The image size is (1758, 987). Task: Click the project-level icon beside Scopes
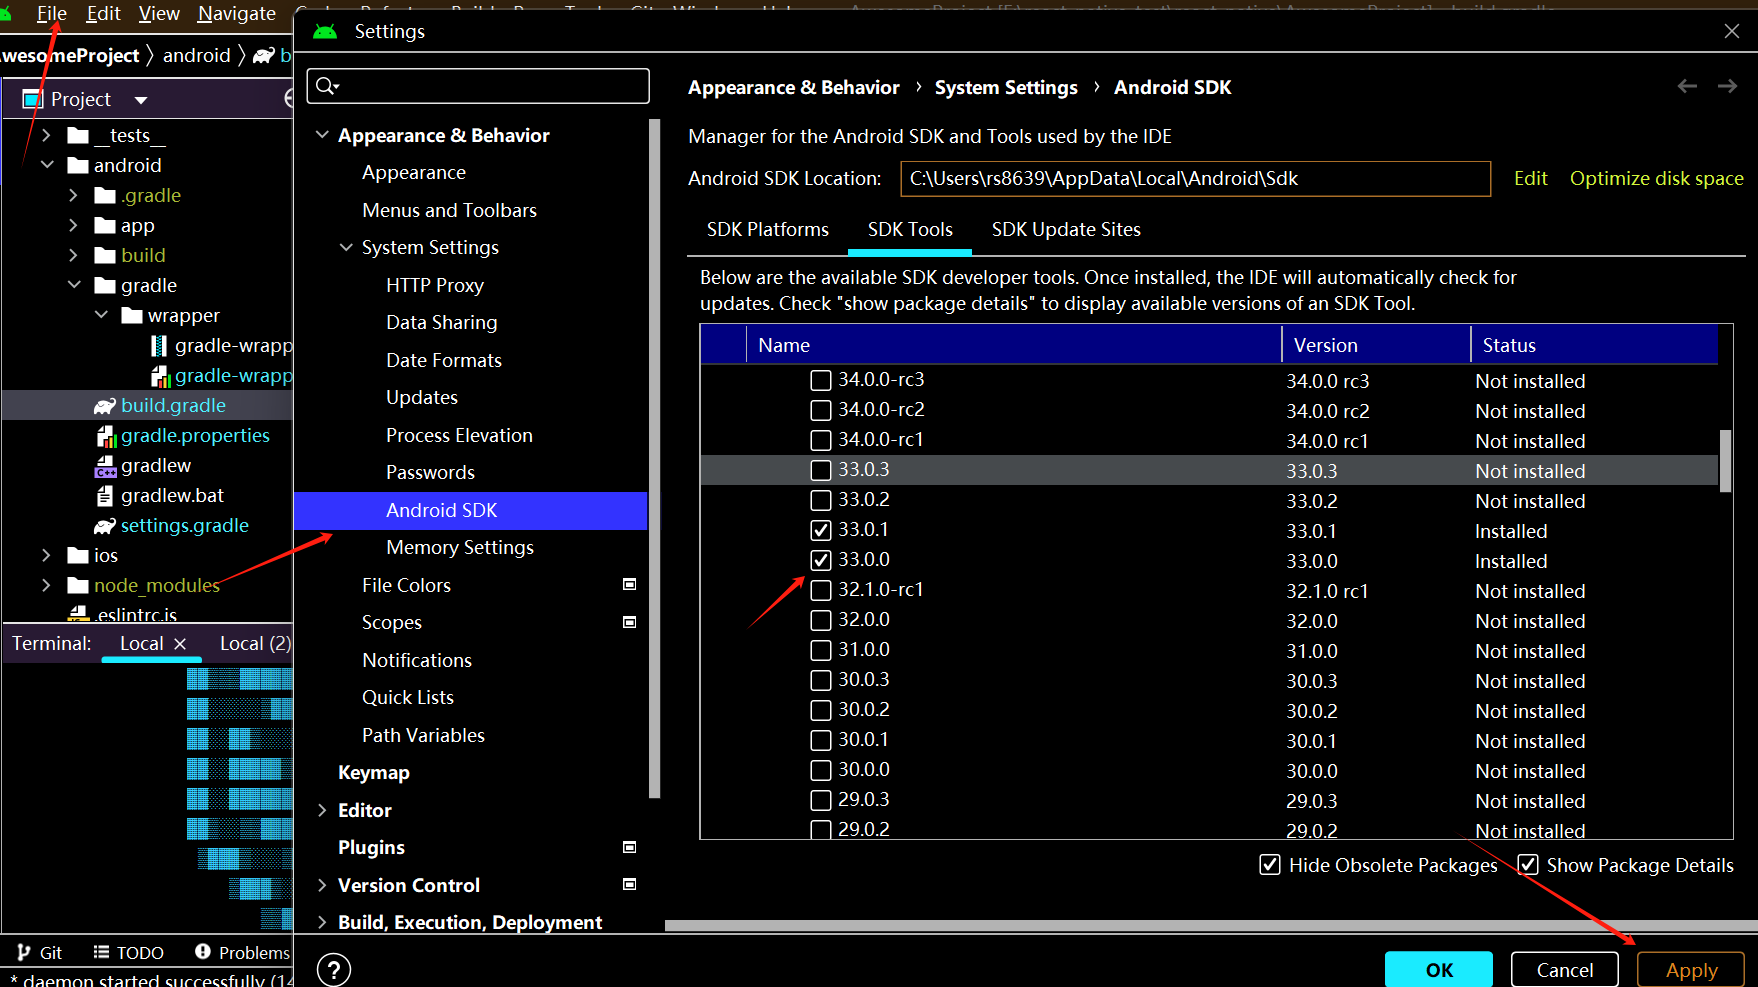pos(630,622)
